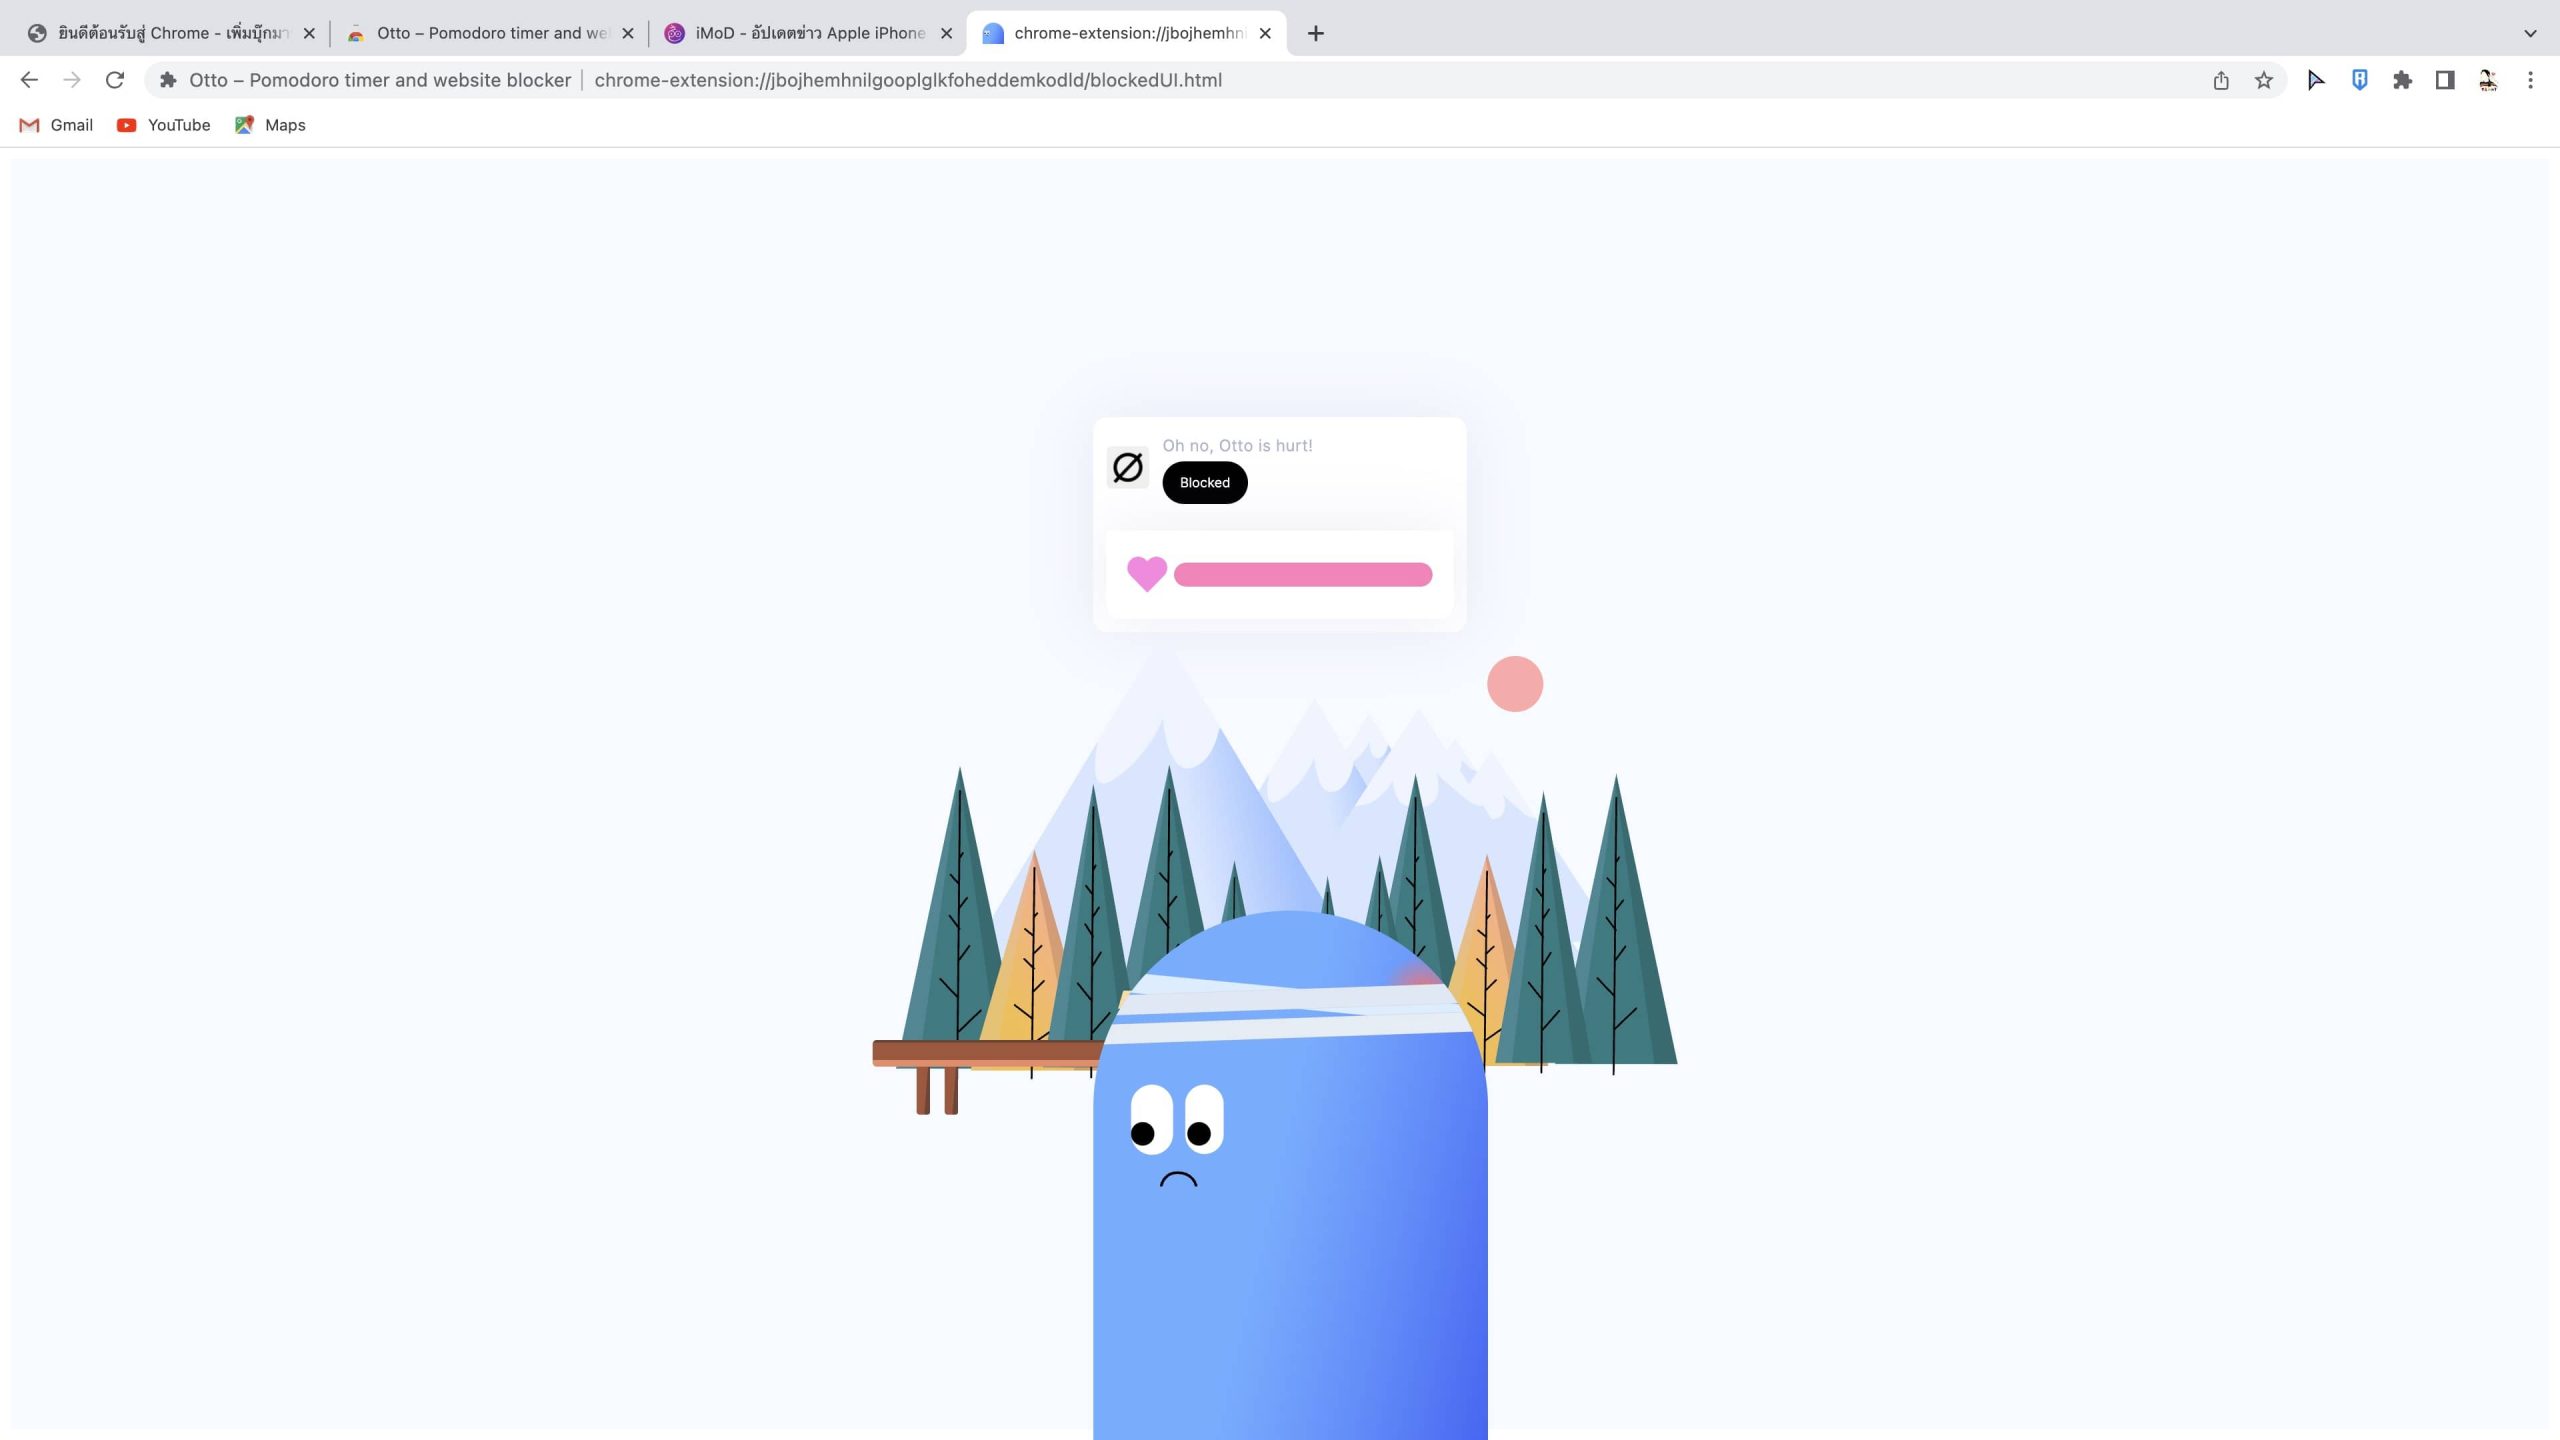This screenshot has width=2560, height=1440.
Task: Click the share page icon
Action: click(x=2221, y=80)
